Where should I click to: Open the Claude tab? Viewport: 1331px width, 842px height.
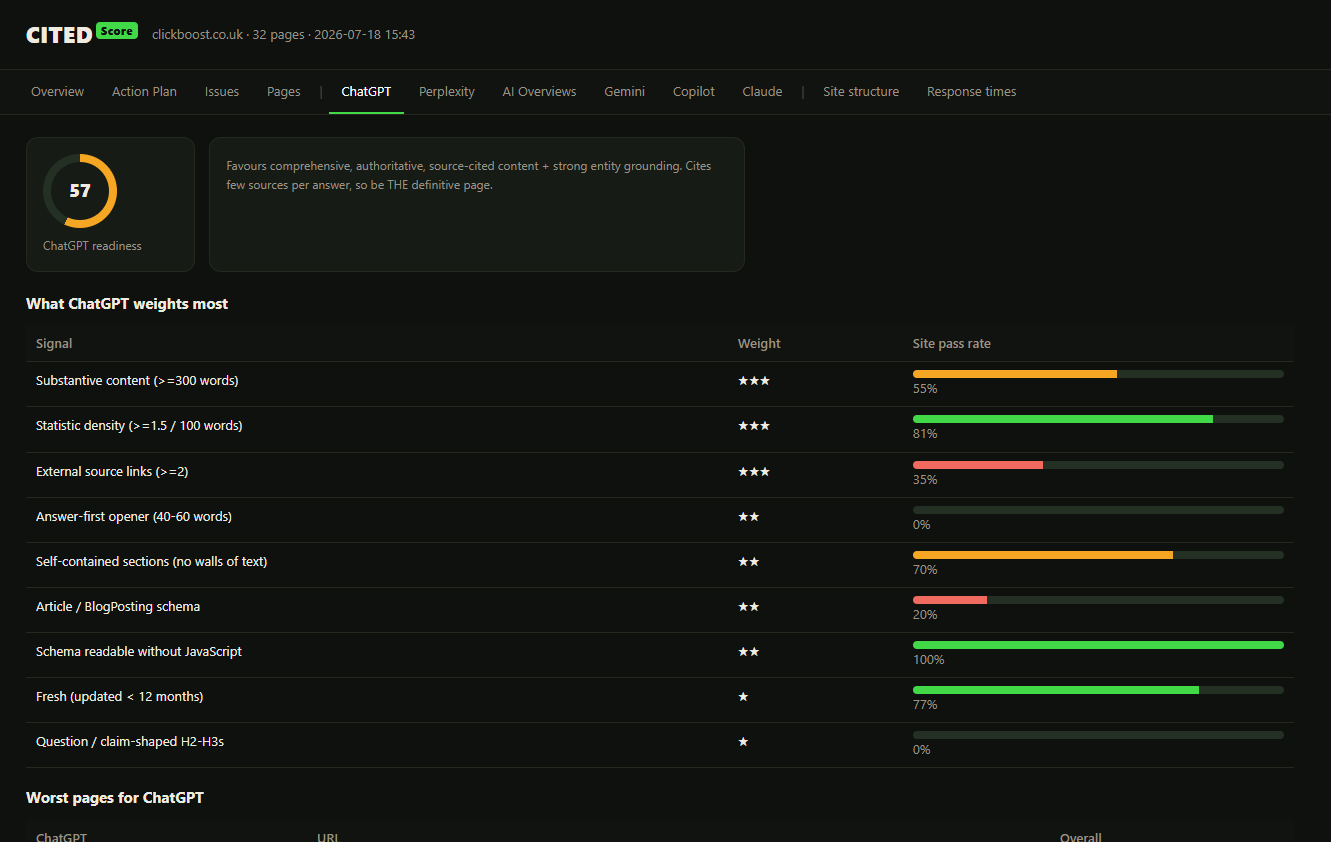pos(762,91)
